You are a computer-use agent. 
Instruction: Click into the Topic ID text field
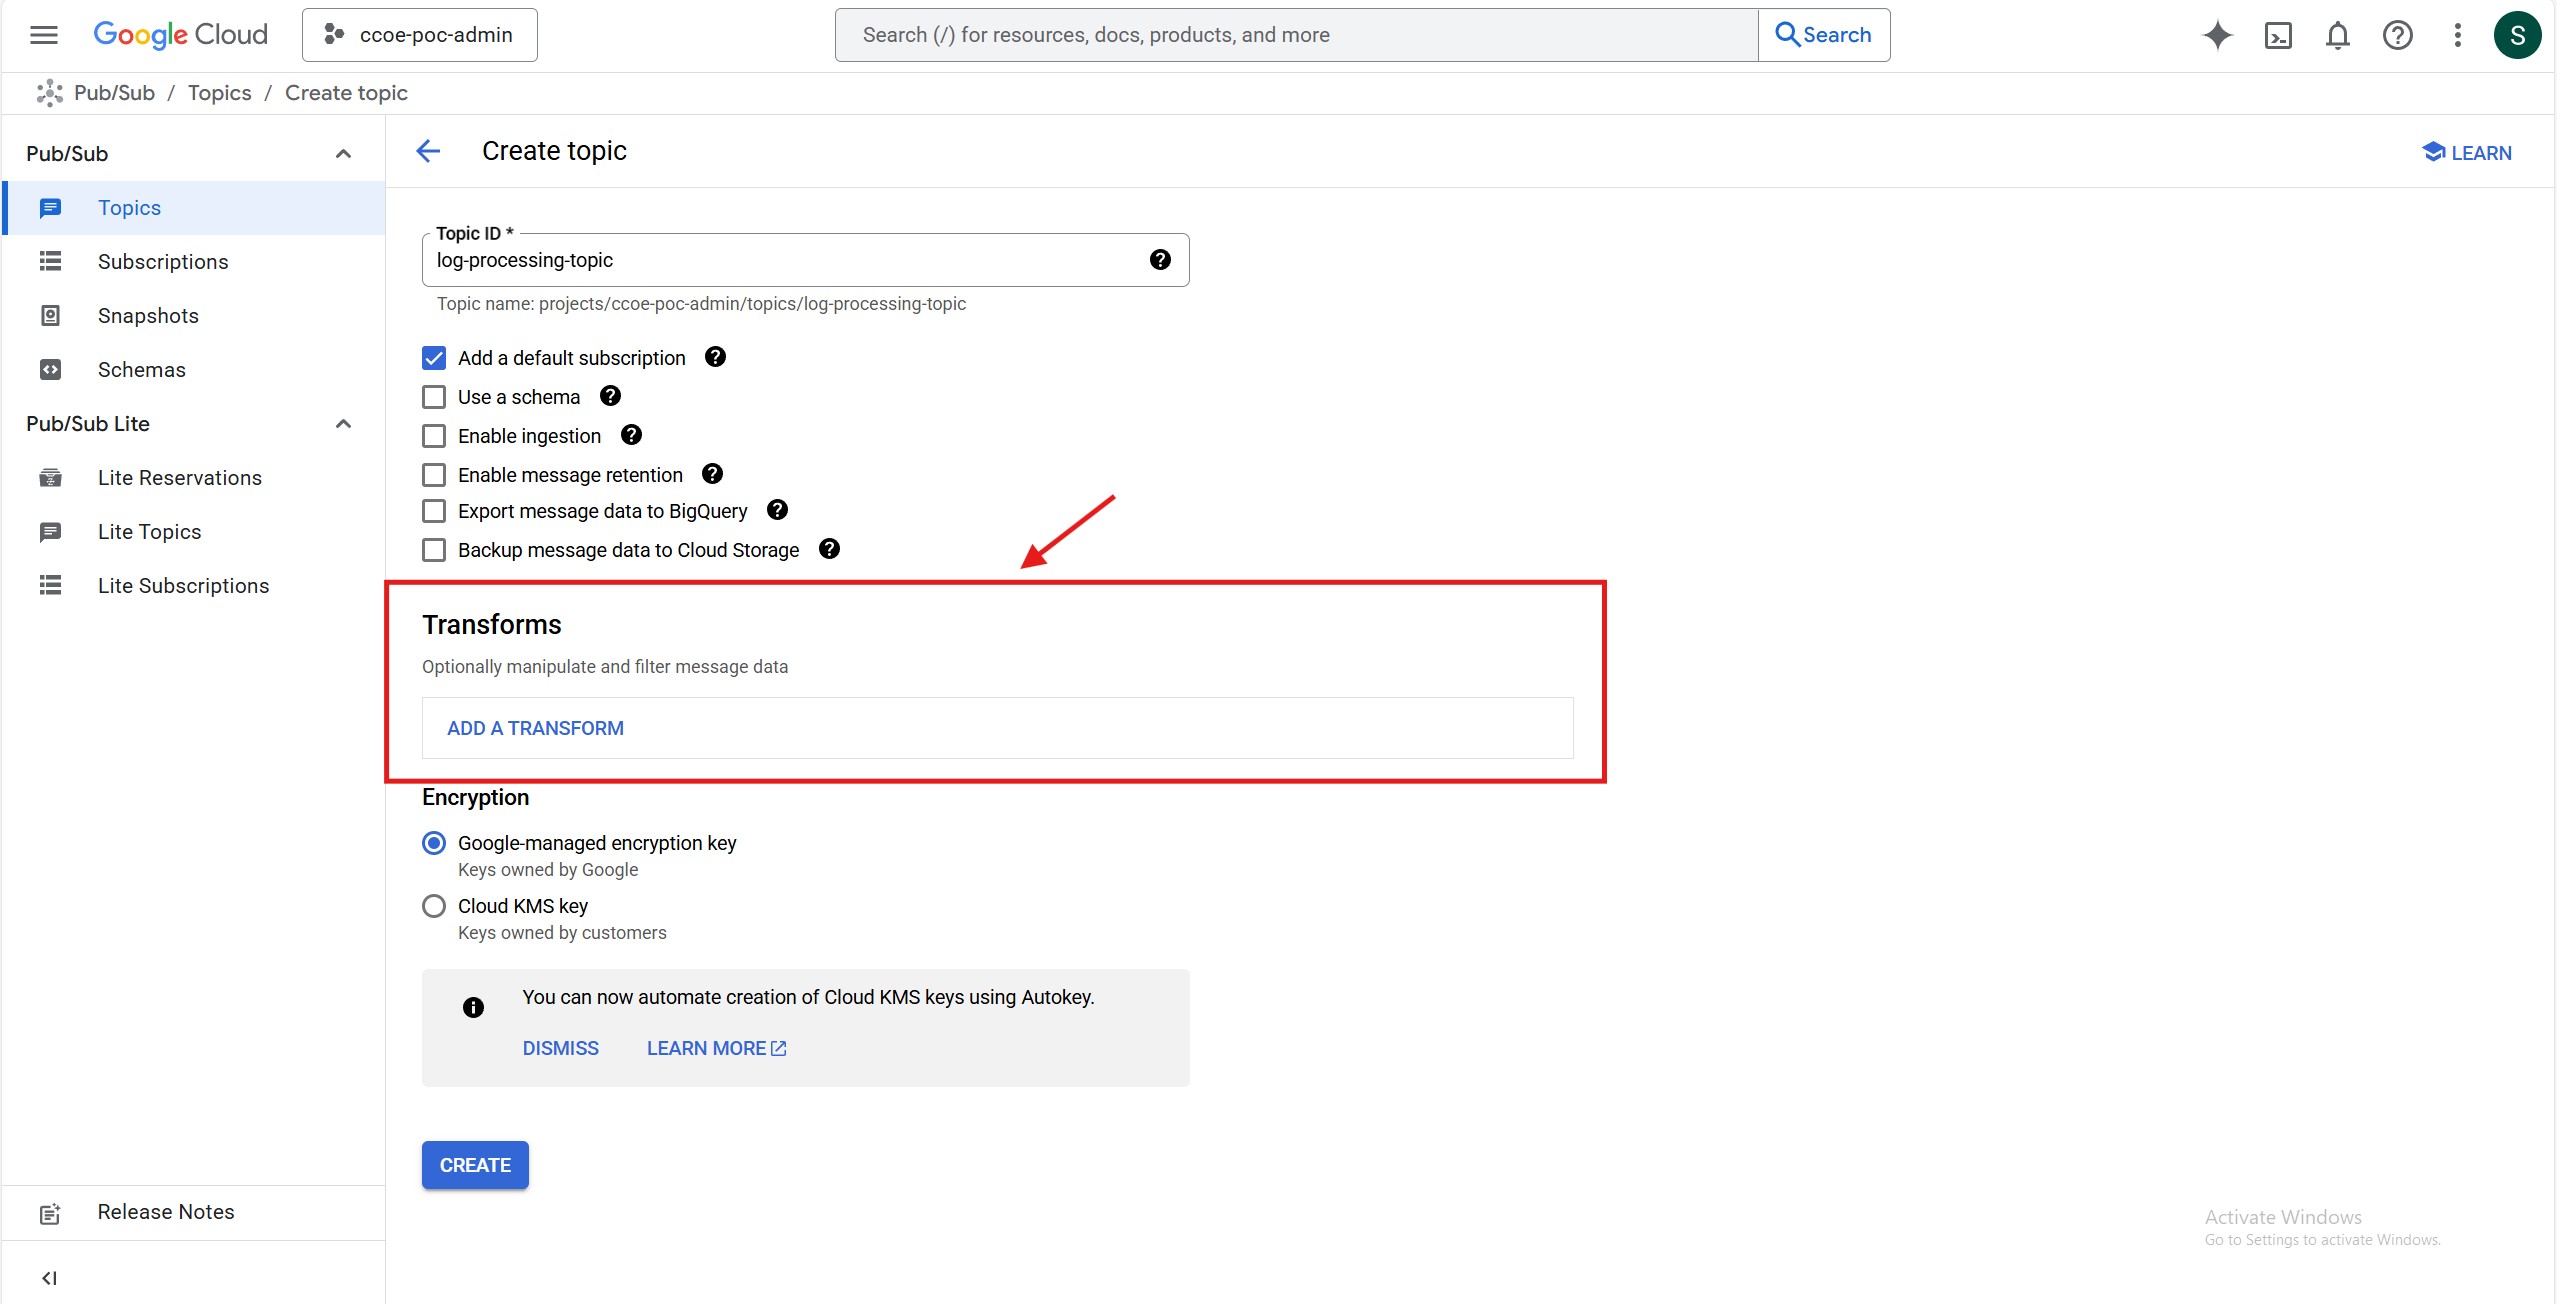click(x=780, y=261)
